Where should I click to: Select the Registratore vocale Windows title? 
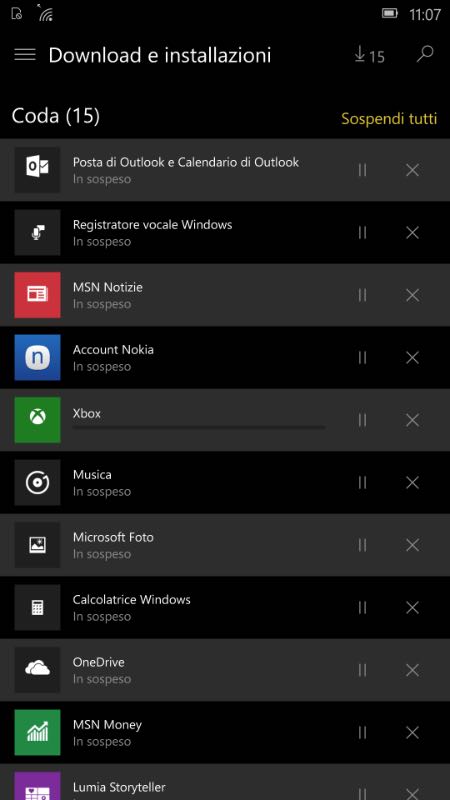(153, 224)
